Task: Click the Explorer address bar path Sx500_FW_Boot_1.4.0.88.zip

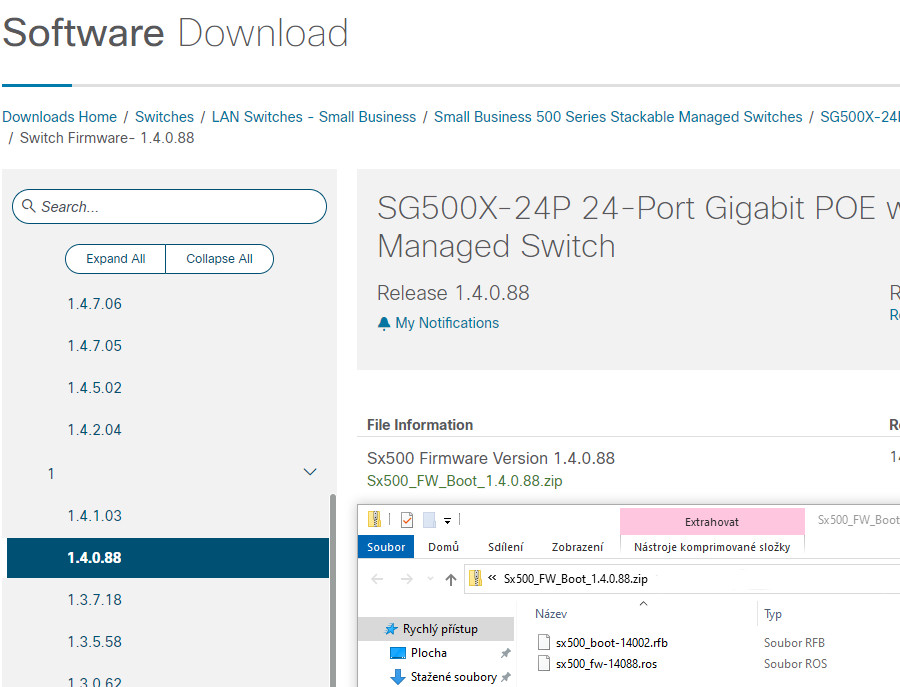Action: 576,579
